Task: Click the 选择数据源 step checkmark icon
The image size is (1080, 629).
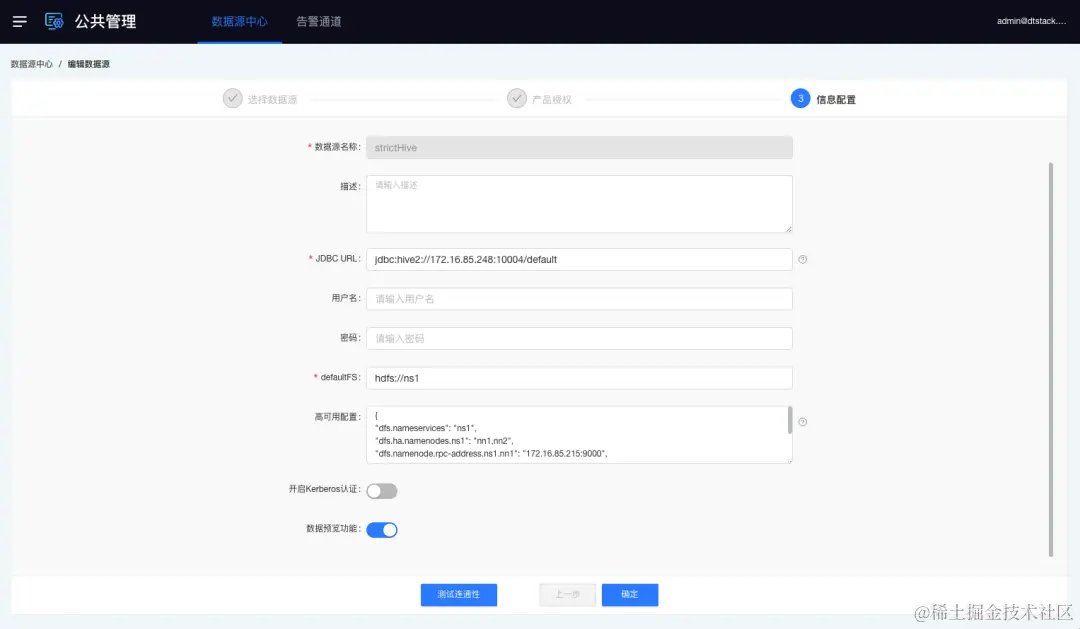Action: click(x=232, y=99)
